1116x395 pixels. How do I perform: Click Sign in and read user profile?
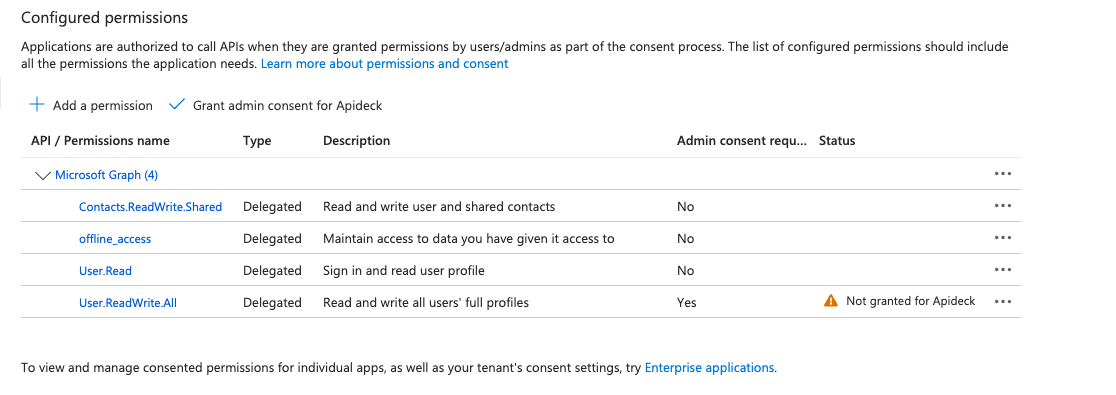404,270
